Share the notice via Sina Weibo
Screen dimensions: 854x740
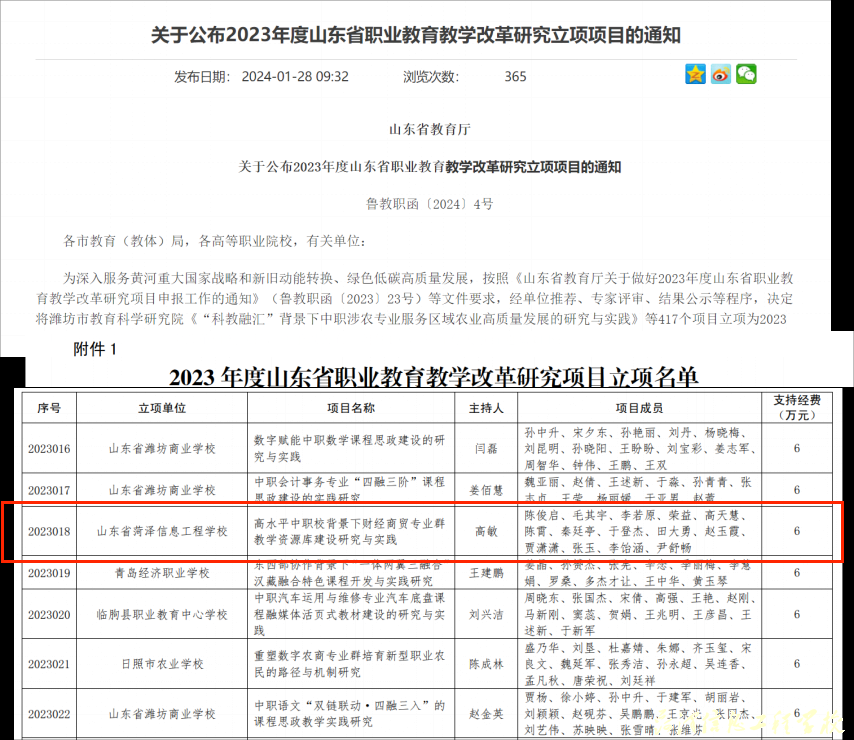[x=720, y=73]
